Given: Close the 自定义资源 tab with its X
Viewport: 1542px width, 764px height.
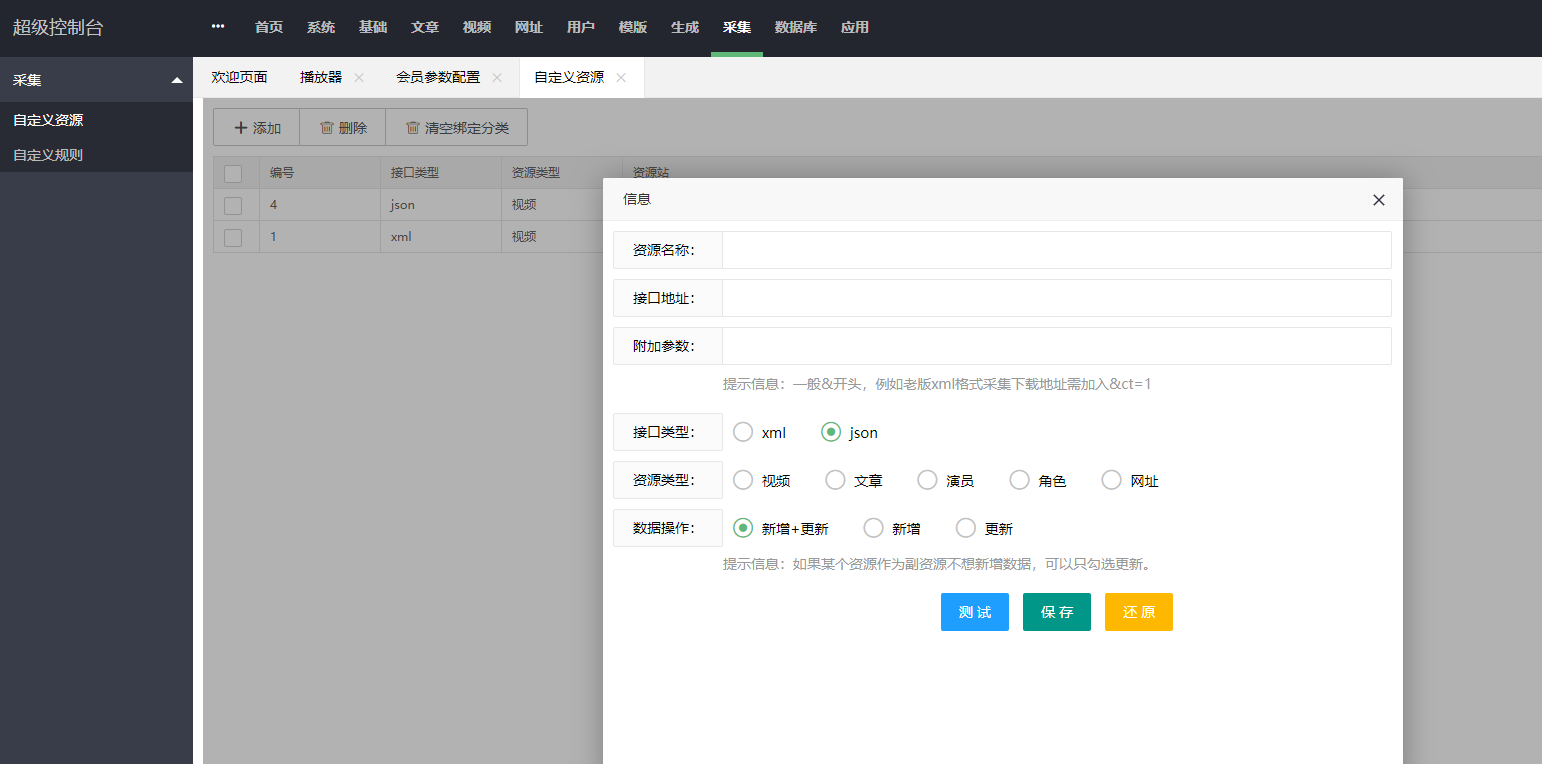Looking at the screenshot, I should coord(621,77).
